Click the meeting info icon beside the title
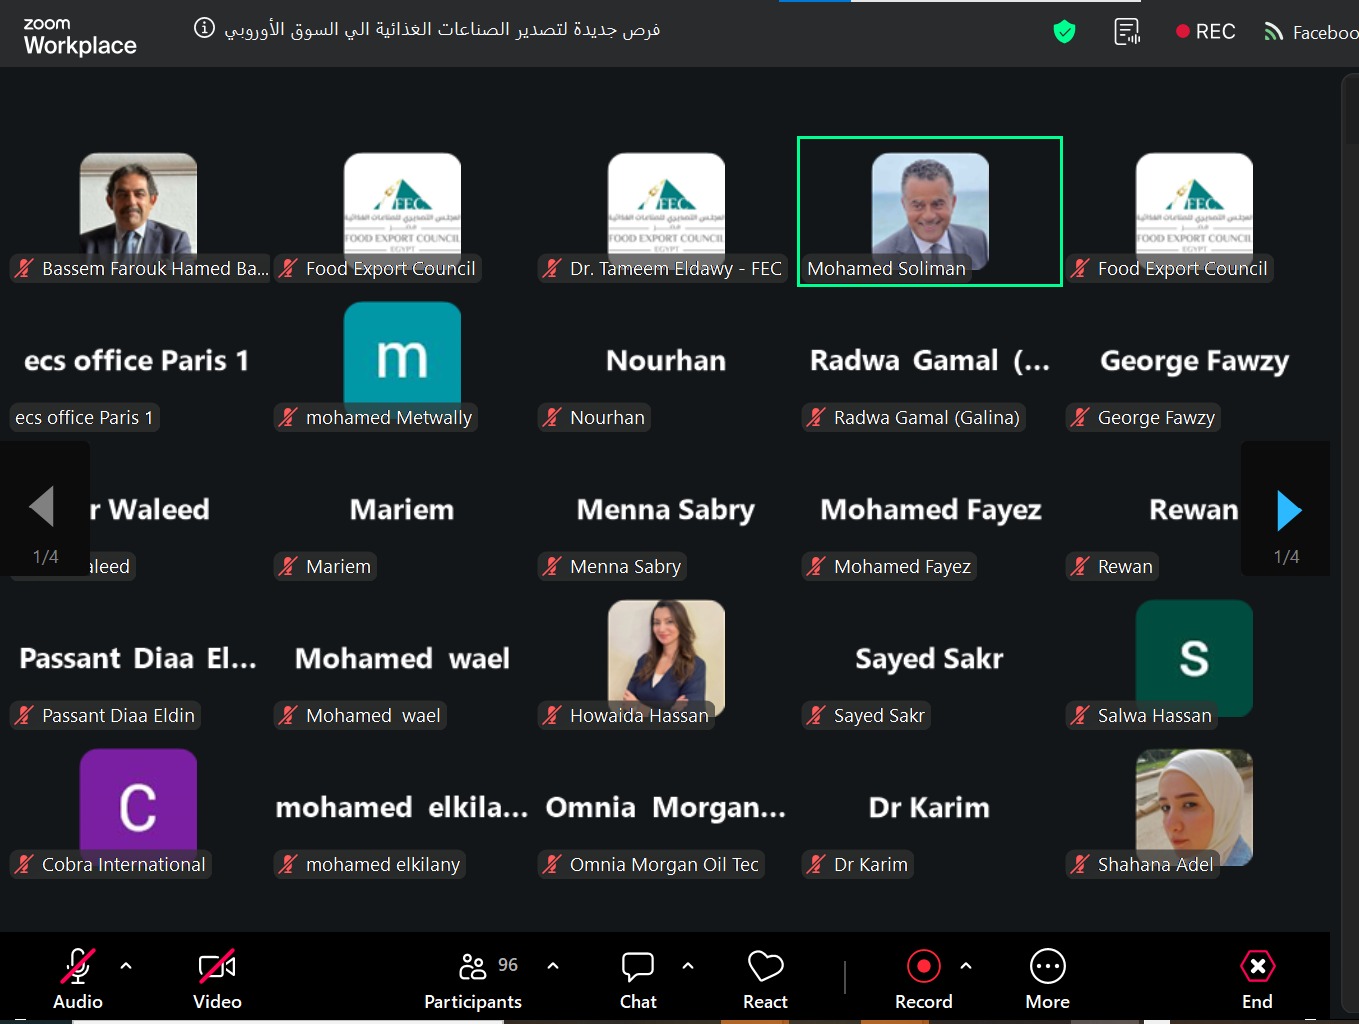Image resolution: width=1359 pixels, height=1024 pixels. tap(204, 28)
